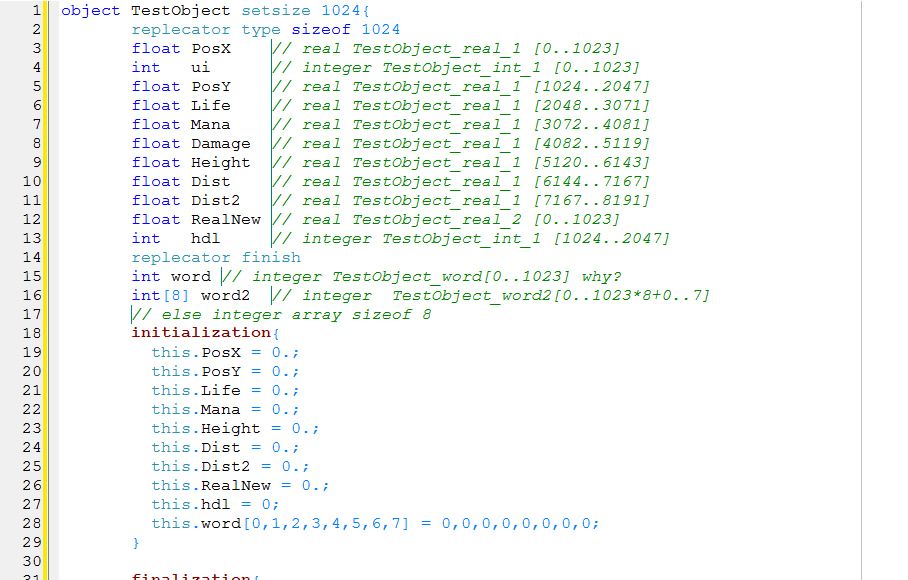Click variable name RealNew on line 12
The width and height of the screenshot is (908, 580).
226,219
